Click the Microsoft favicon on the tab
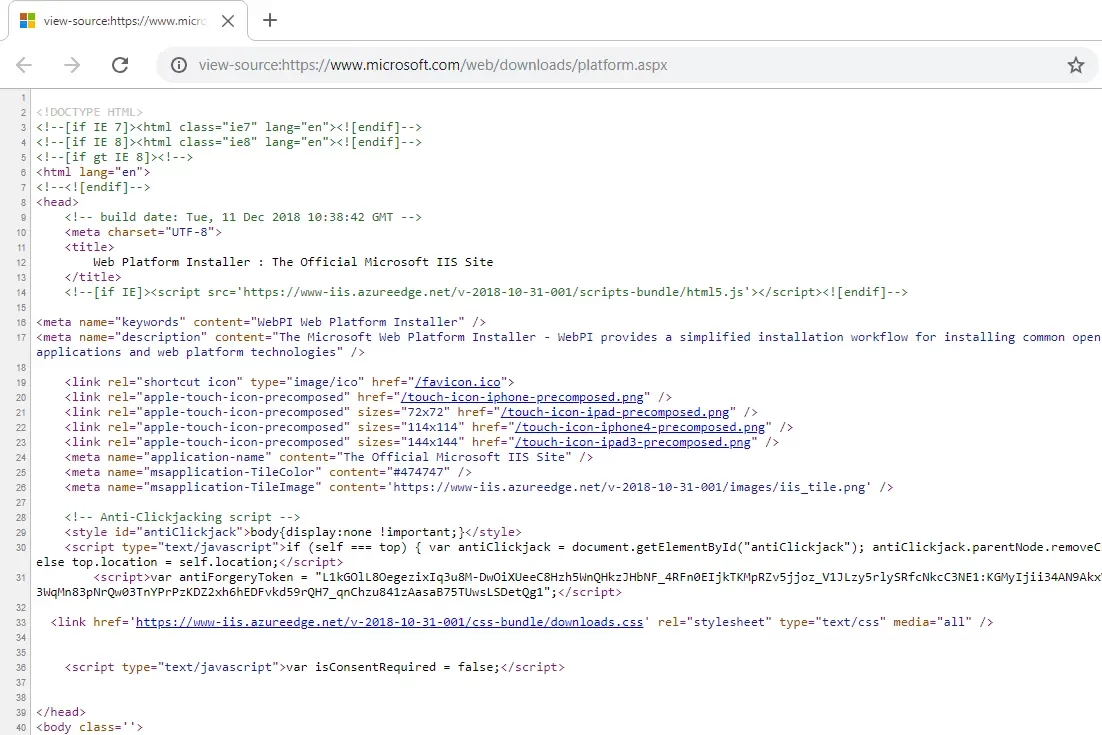The image size is (1102, 735). [x=27, y=21]
